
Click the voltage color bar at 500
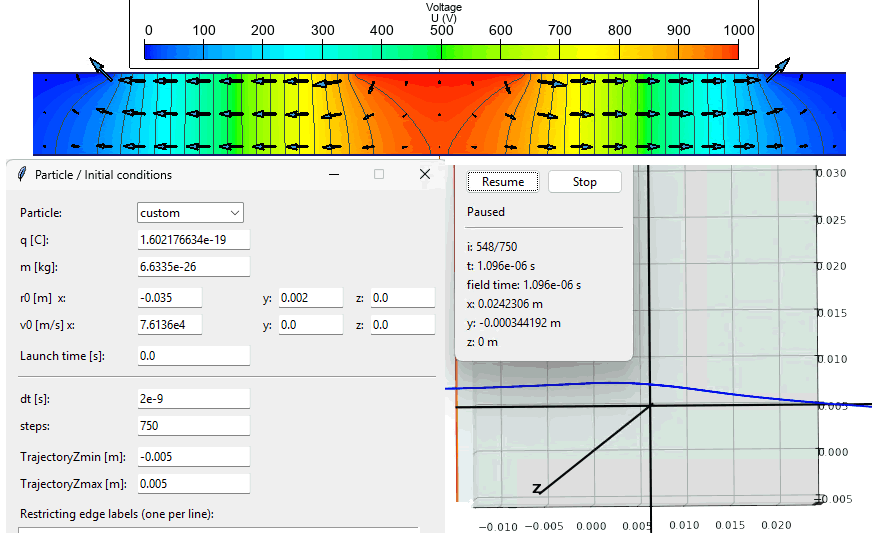442,51
